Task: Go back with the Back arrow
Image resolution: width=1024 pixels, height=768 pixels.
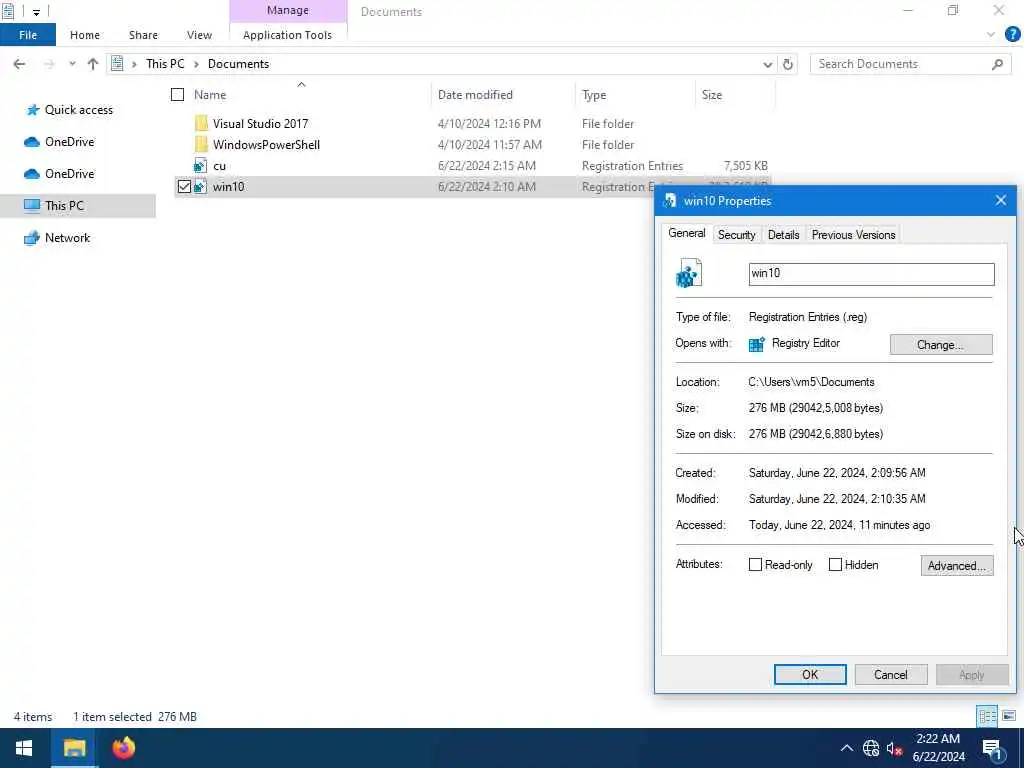Action: tap(19, 64)
